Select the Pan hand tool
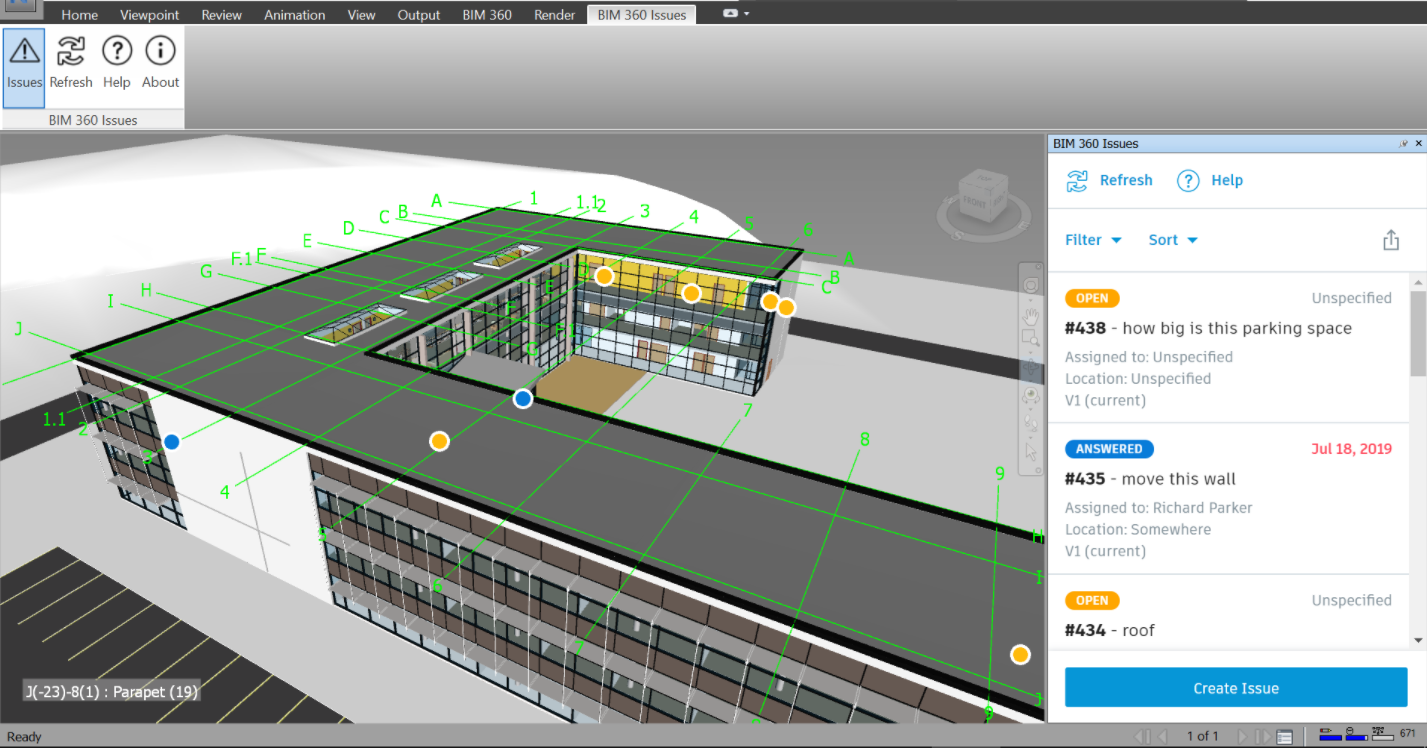 (1031, 316)
